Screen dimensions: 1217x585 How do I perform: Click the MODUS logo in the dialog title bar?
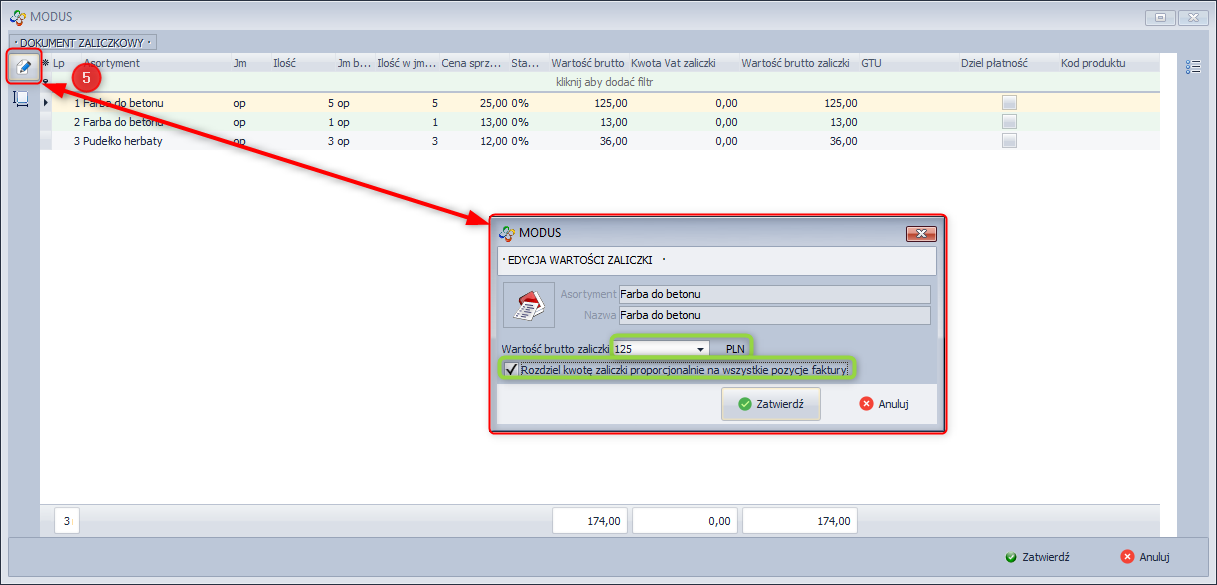[x=507, y=233]
